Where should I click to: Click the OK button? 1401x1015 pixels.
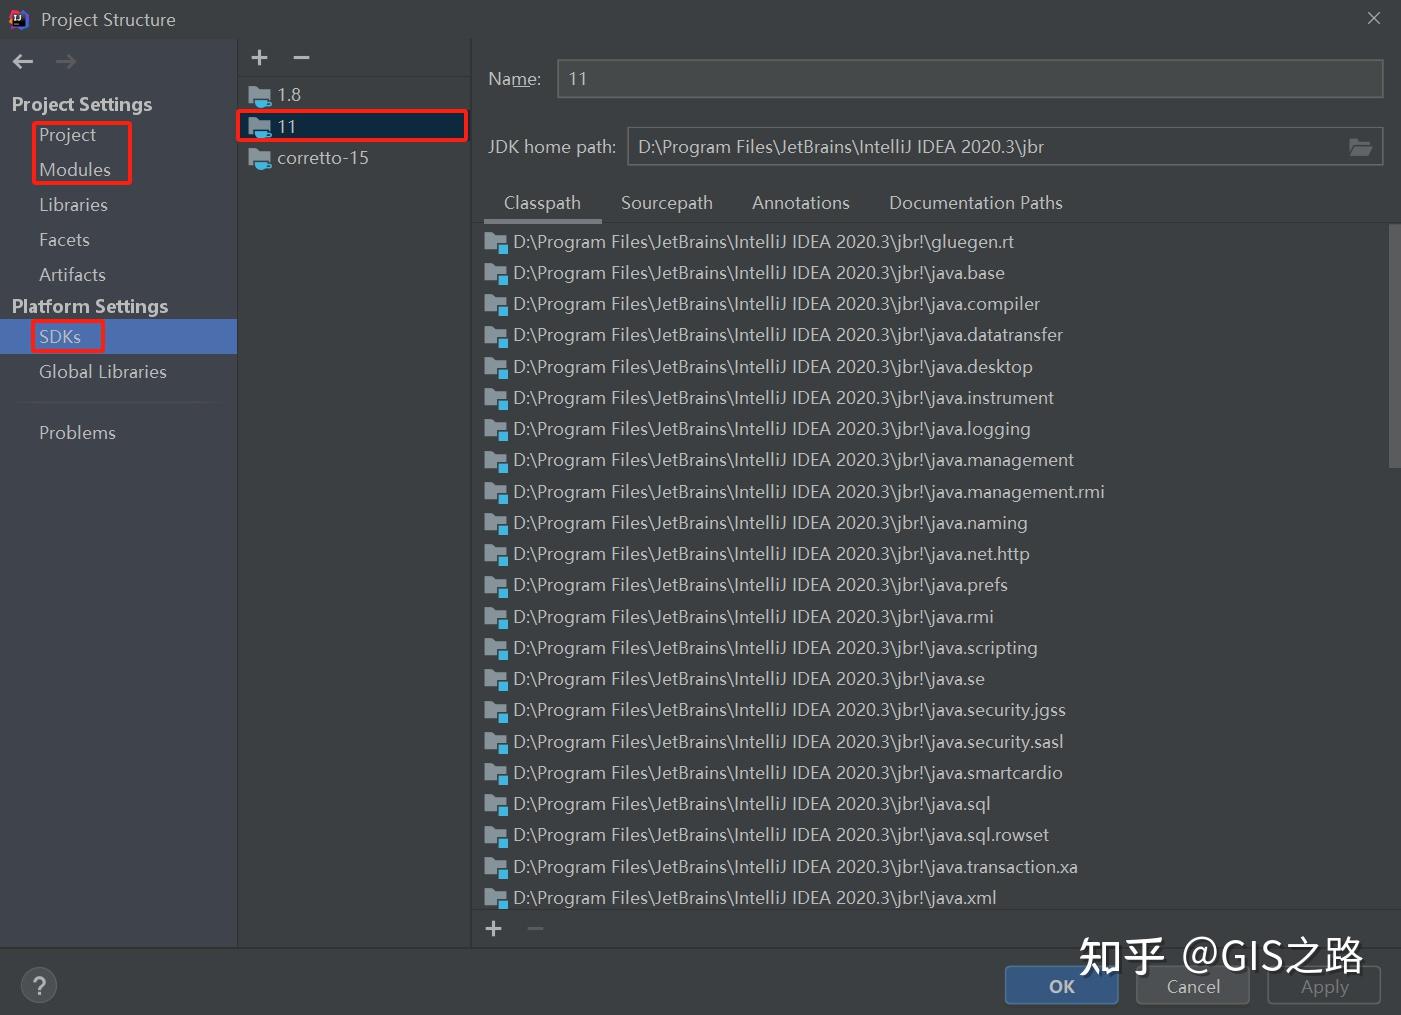[1062, 986]
